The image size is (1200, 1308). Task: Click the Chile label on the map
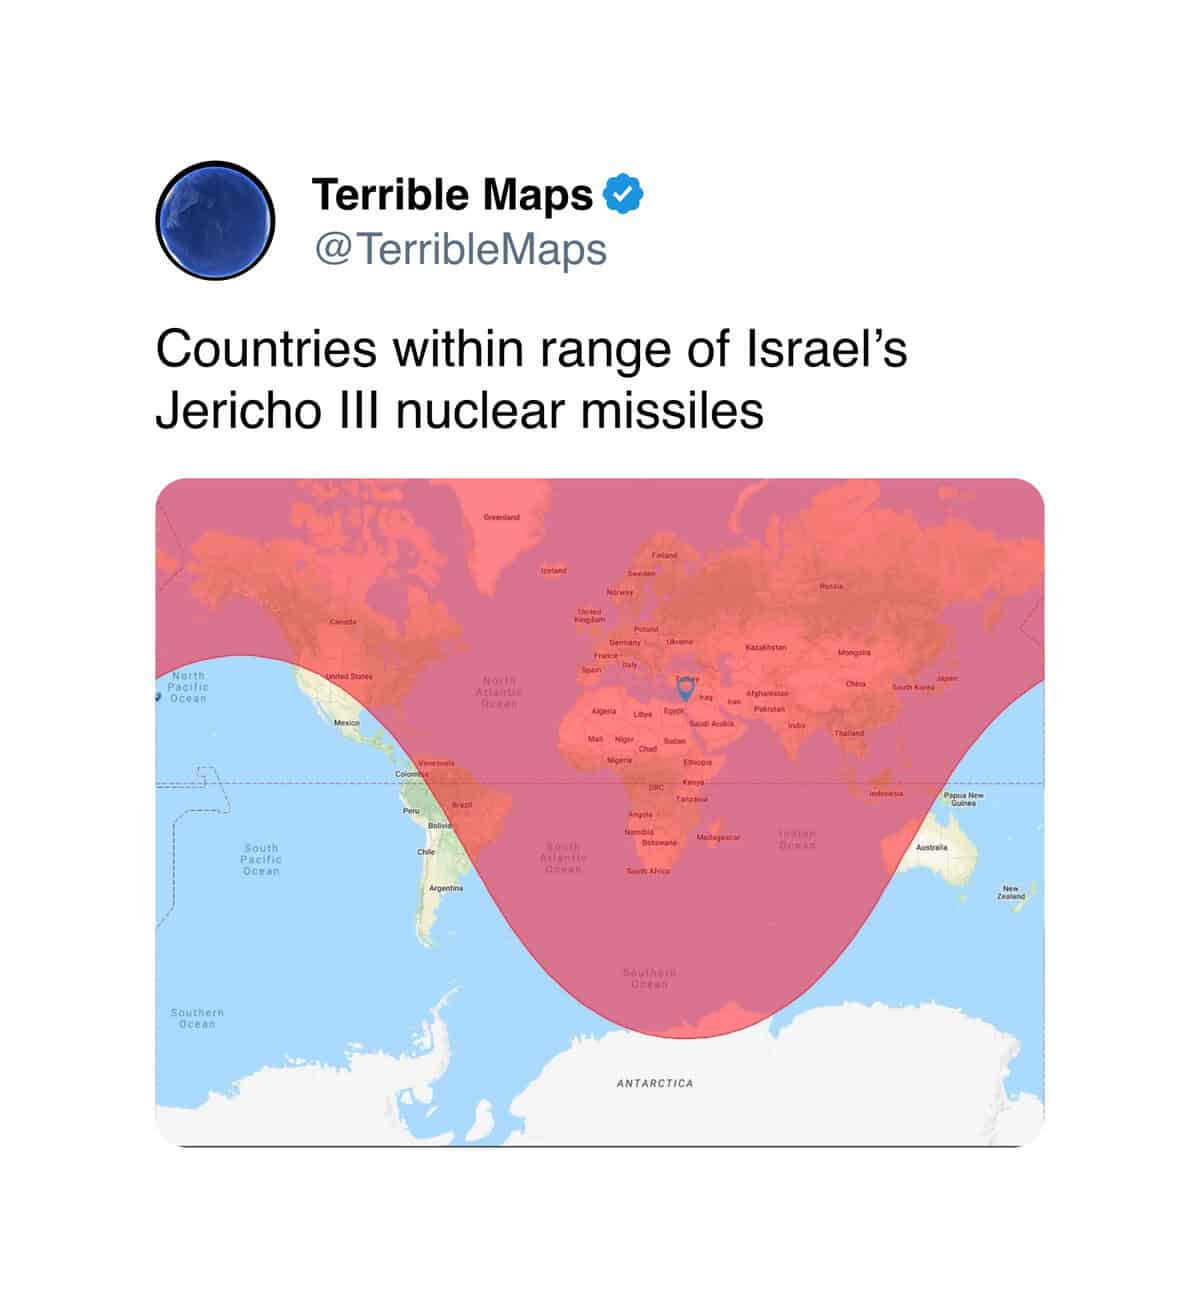pos(426,852)
